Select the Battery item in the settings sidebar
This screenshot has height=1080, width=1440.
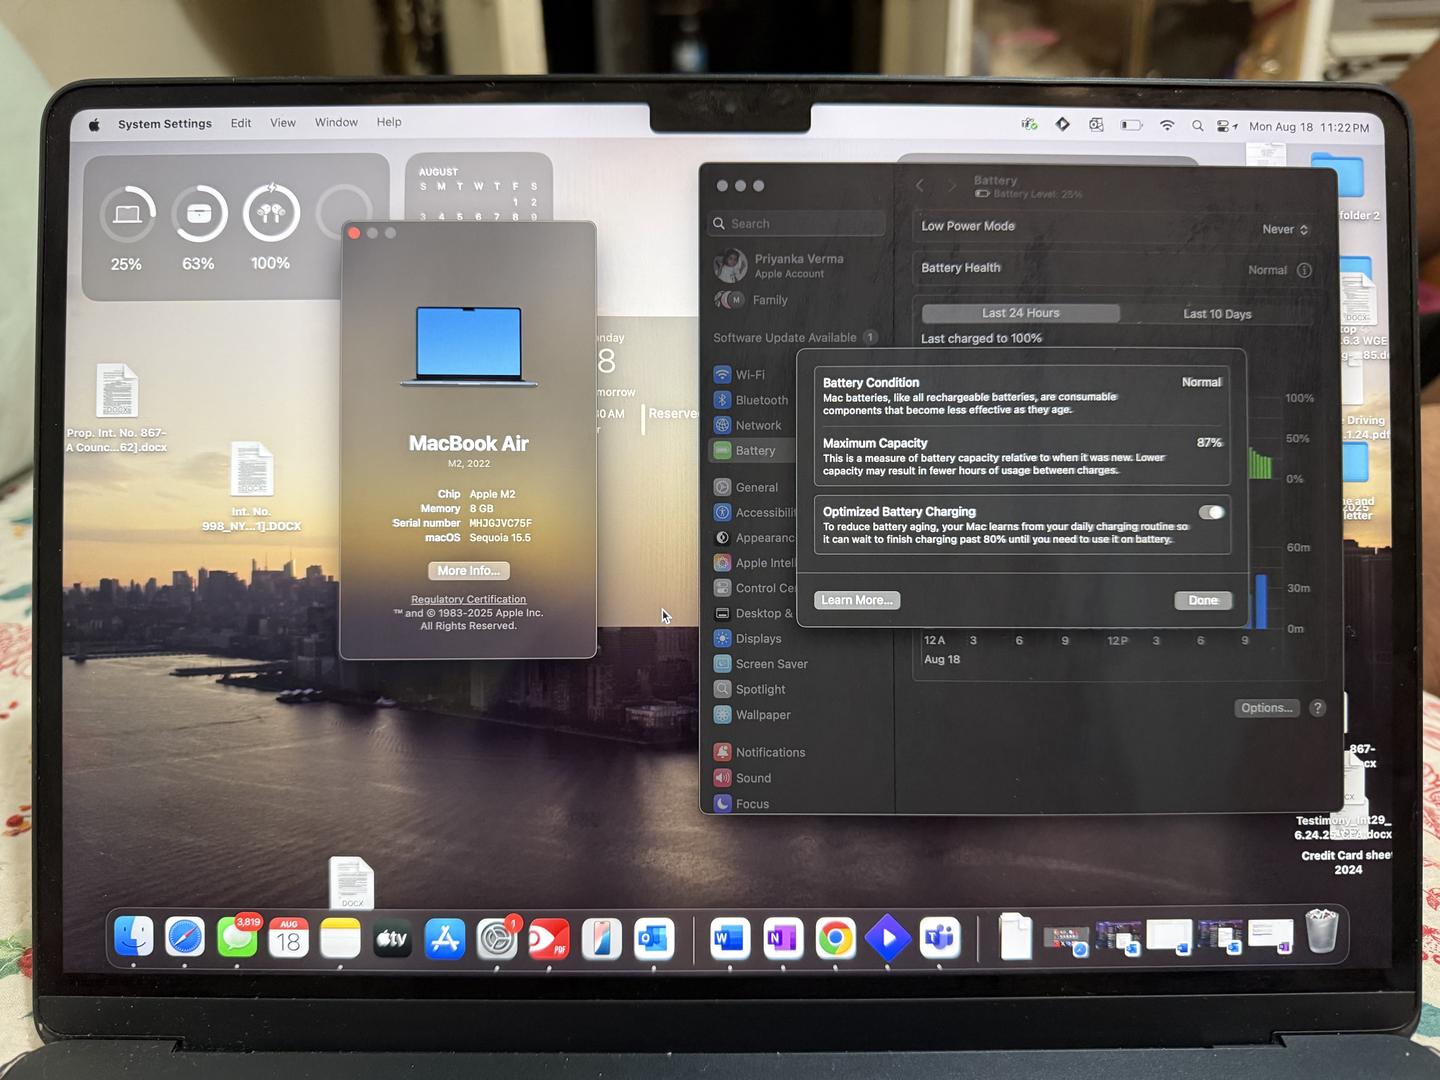click(x=751, y=451)
